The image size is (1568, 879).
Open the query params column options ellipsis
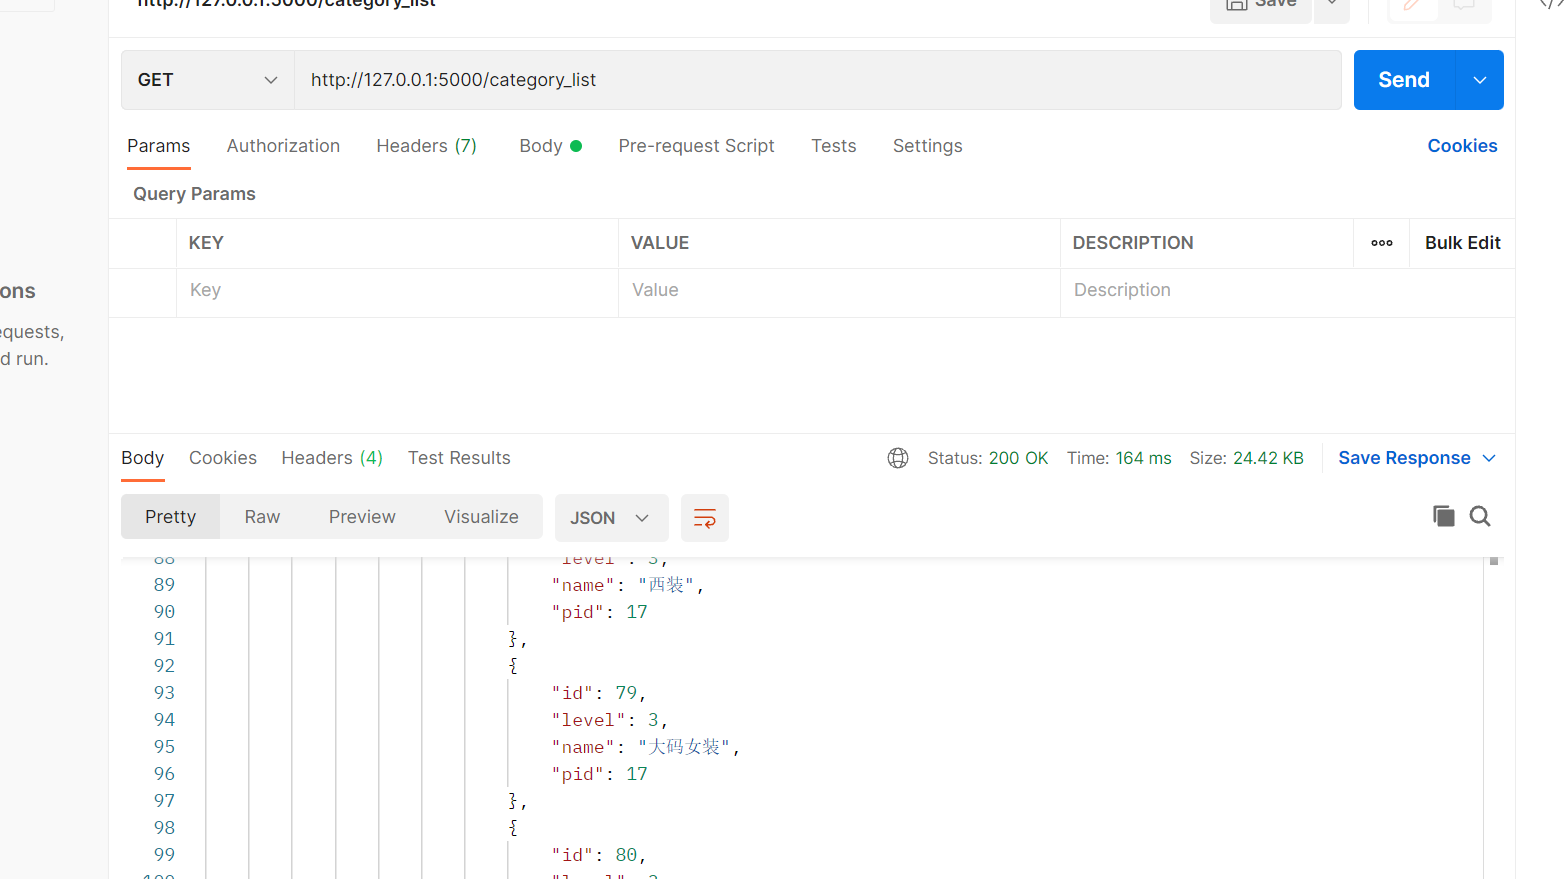point(1382,243)
